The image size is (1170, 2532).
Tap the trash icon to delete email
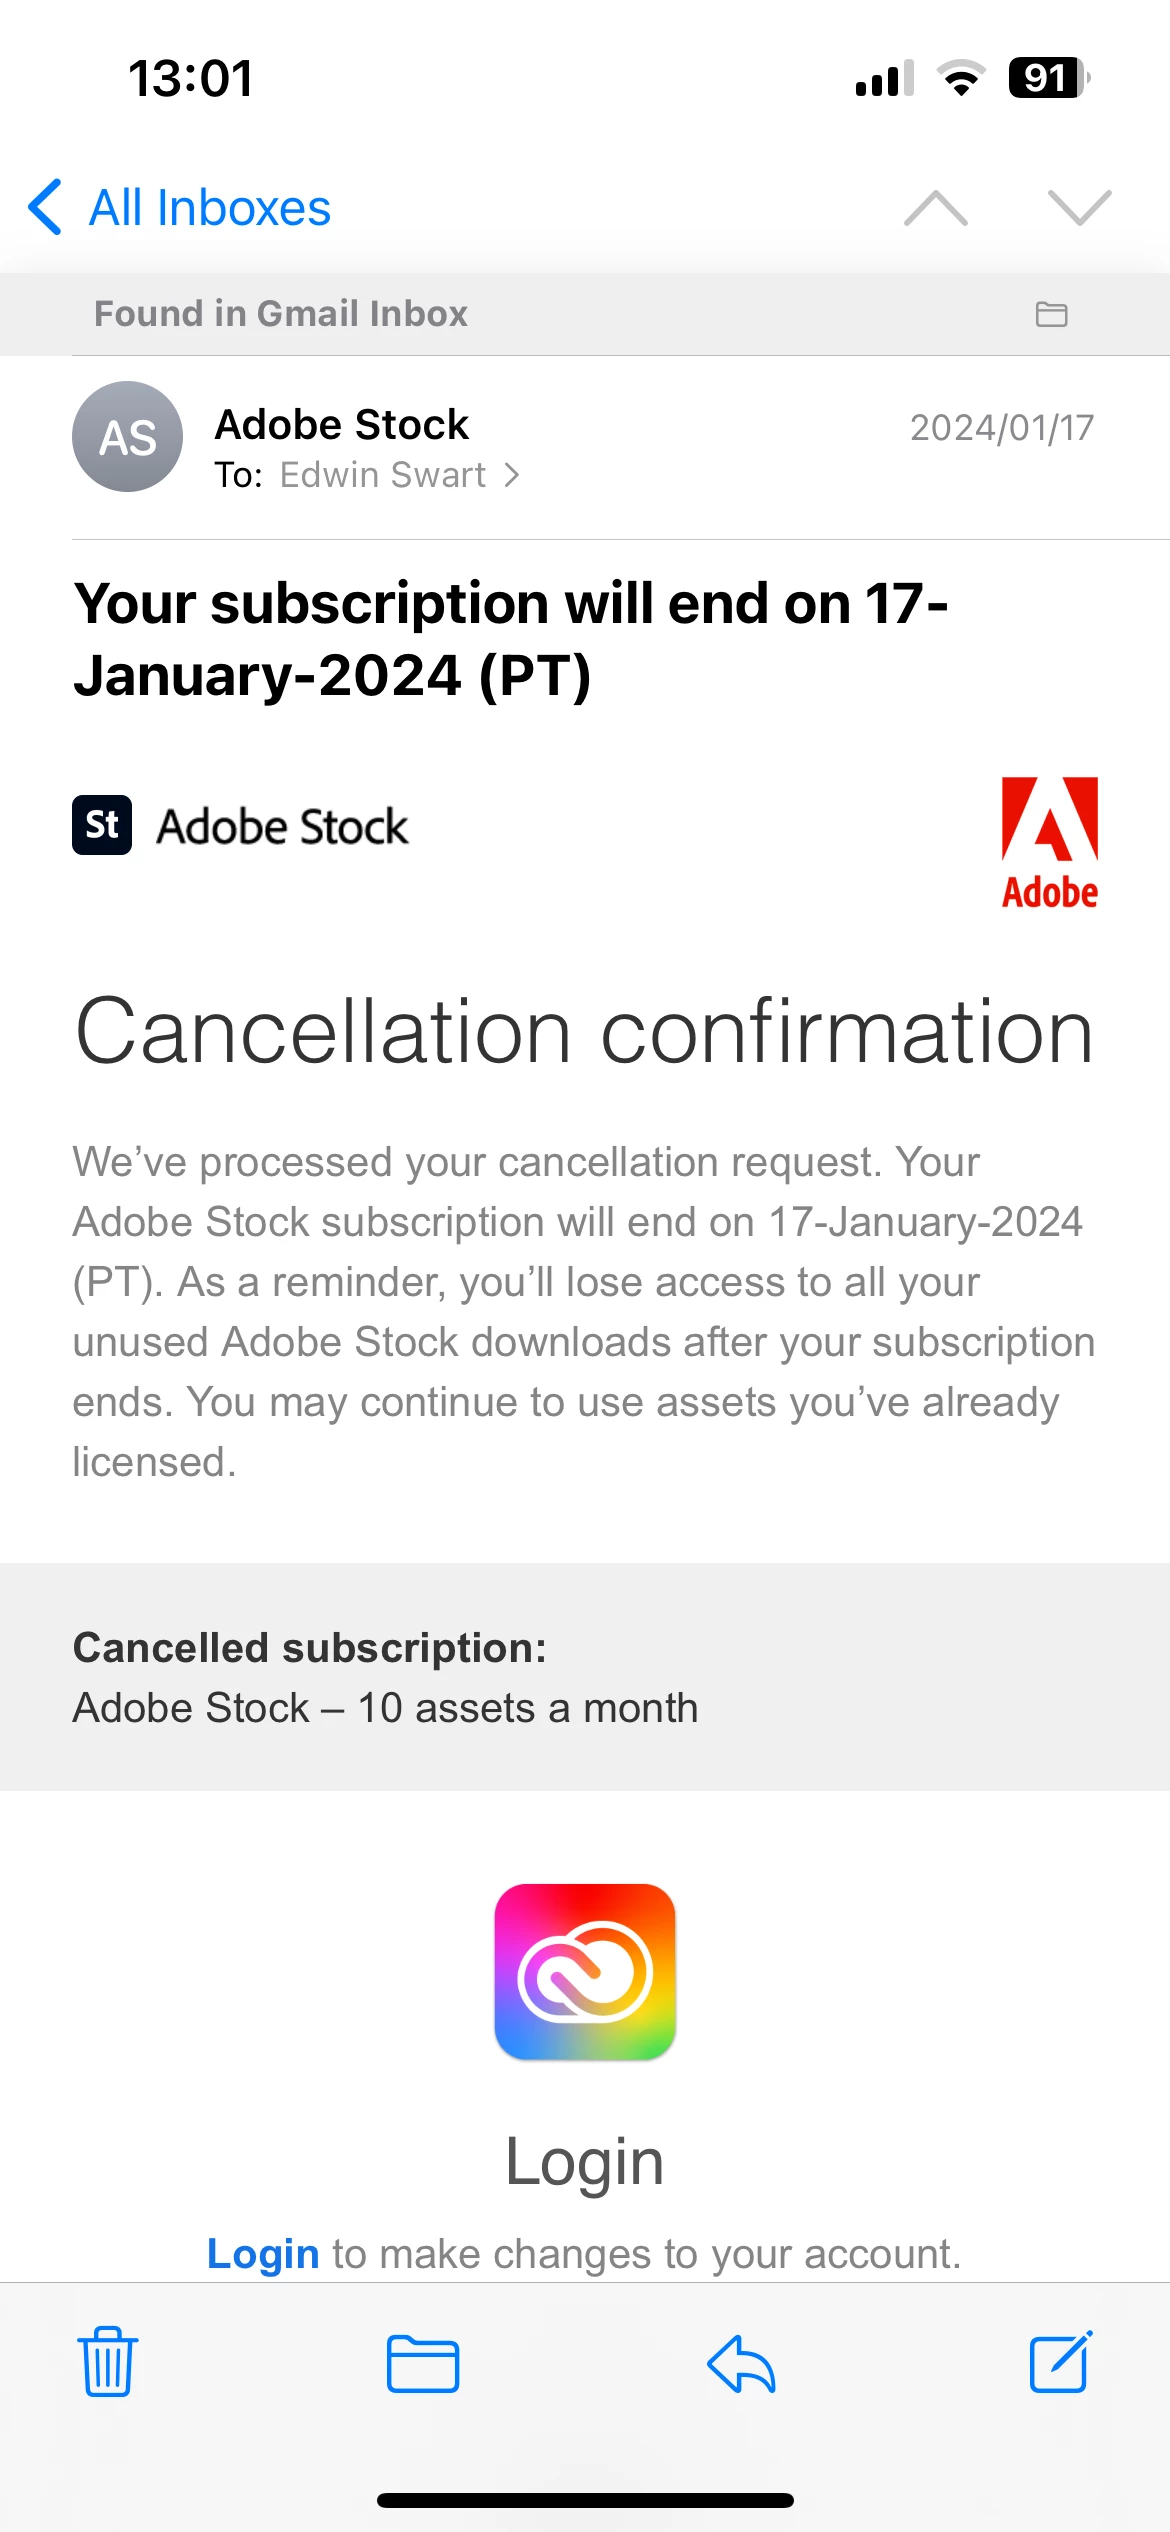(107, 2362)
